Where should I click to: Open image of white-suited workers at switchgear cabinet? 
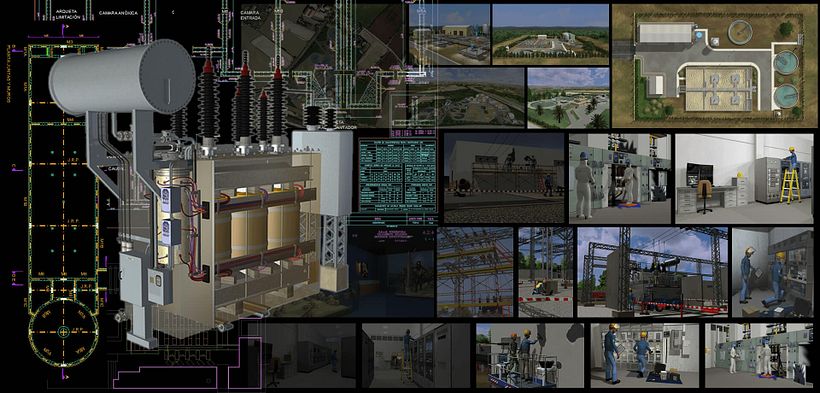coord(620,178)
